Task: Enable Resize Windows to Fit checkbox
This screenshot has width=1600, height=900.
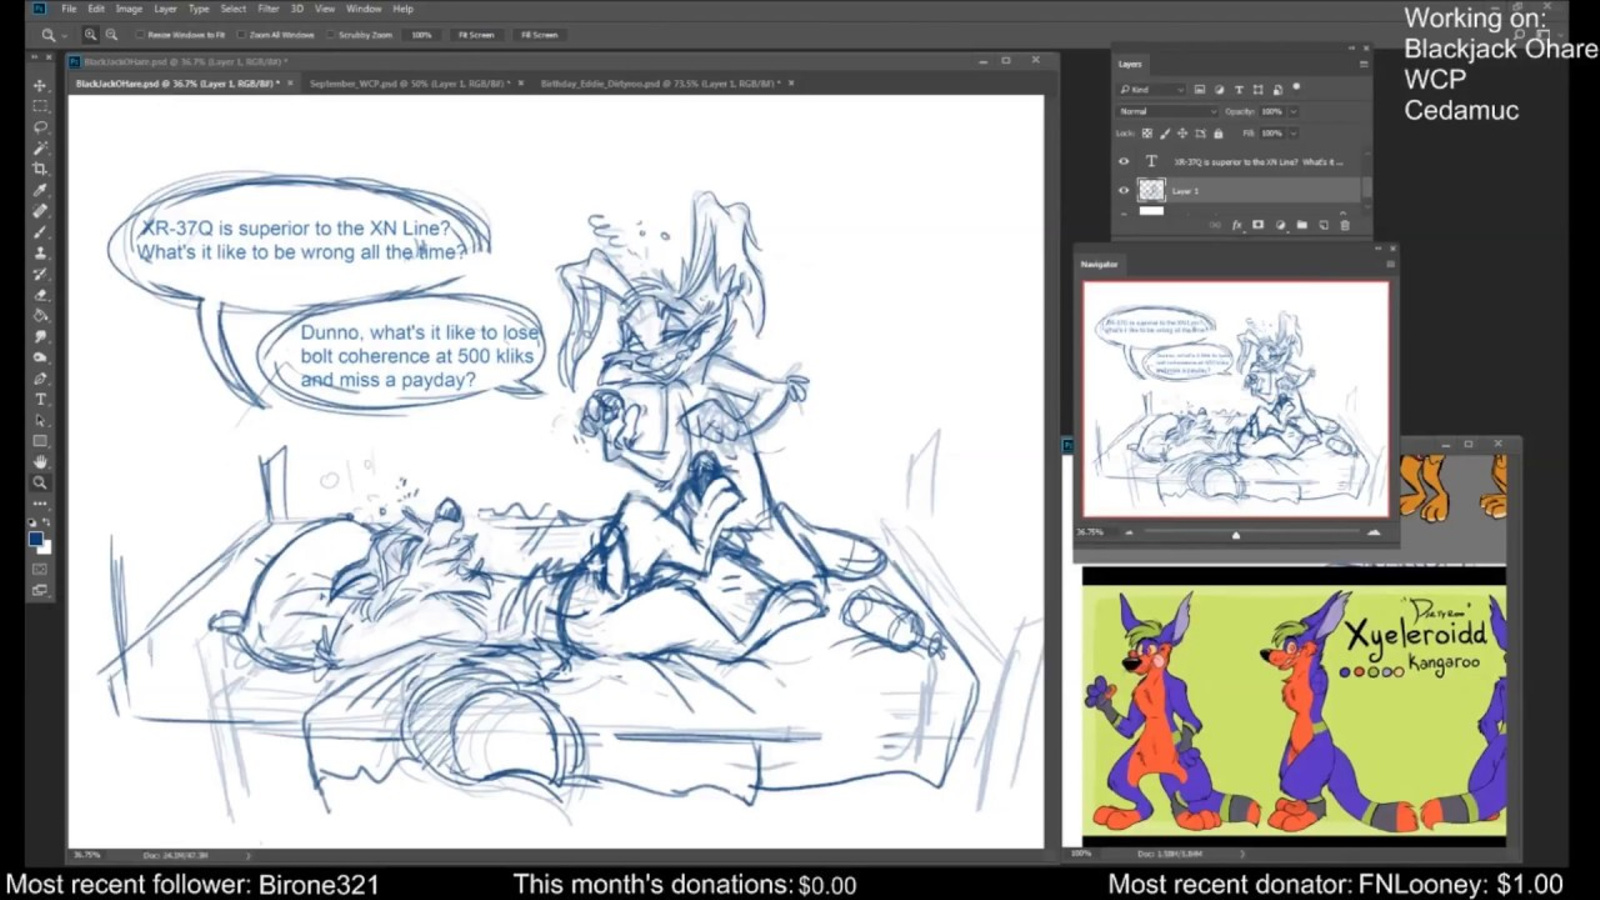Action: click(x=141, y=35)
